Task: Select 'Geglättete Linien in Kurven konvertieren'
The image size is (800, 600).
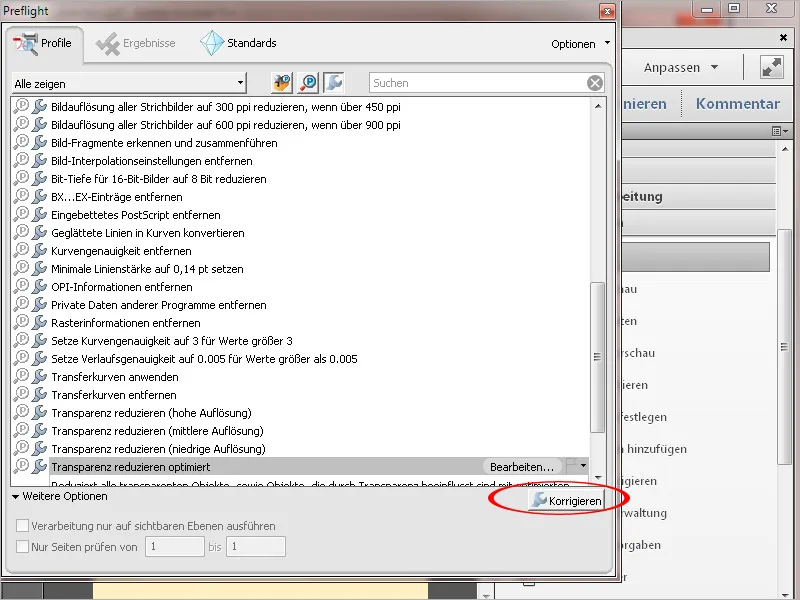Action: click(x=147, y=233)
